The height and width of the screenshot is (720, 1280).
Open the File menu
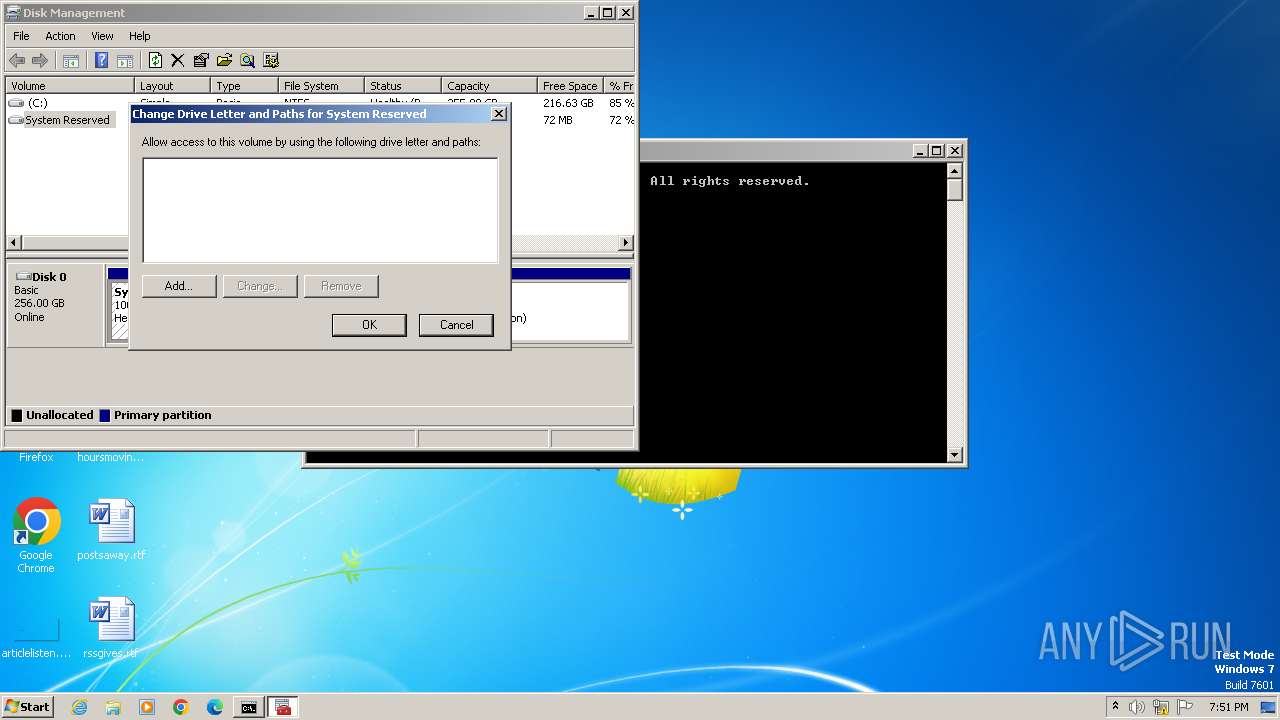click(x=21, y=36)
